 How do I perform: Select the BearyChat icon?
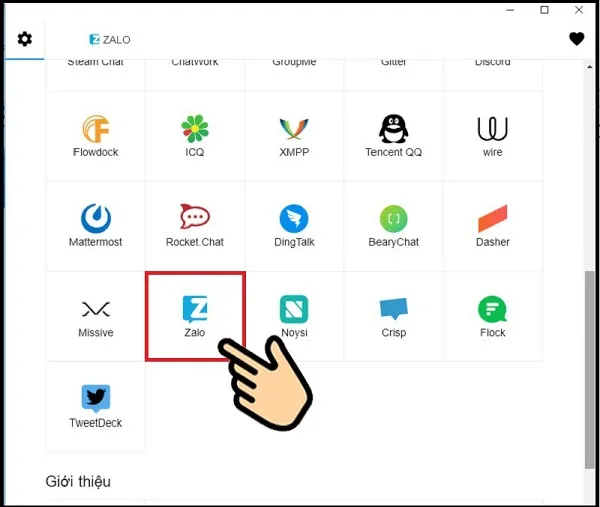coord(393,219)
